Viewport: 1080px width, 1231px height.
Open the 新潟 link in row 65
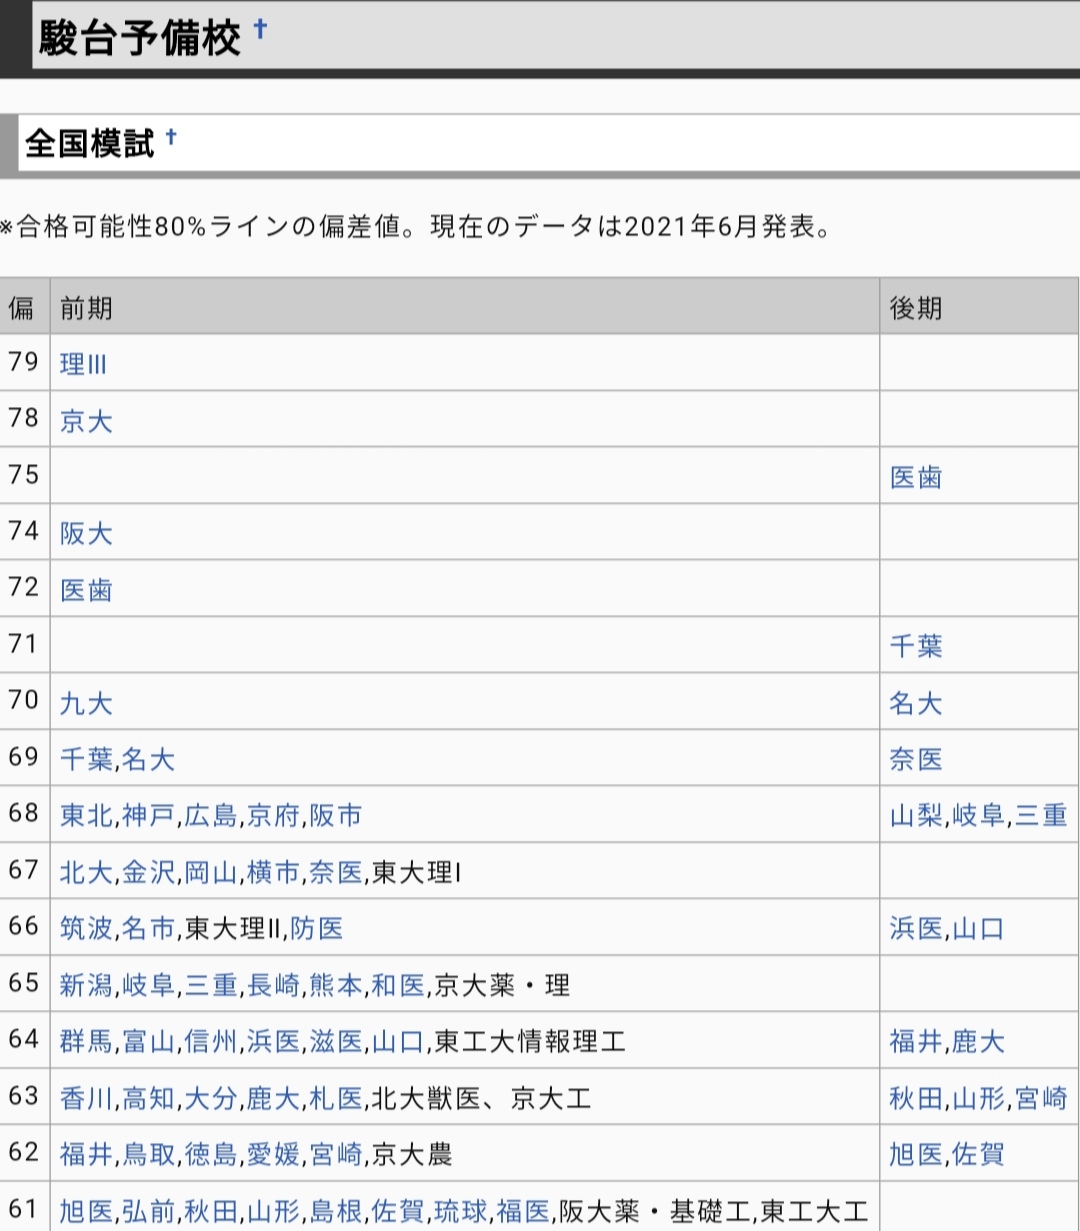point(86,985)
